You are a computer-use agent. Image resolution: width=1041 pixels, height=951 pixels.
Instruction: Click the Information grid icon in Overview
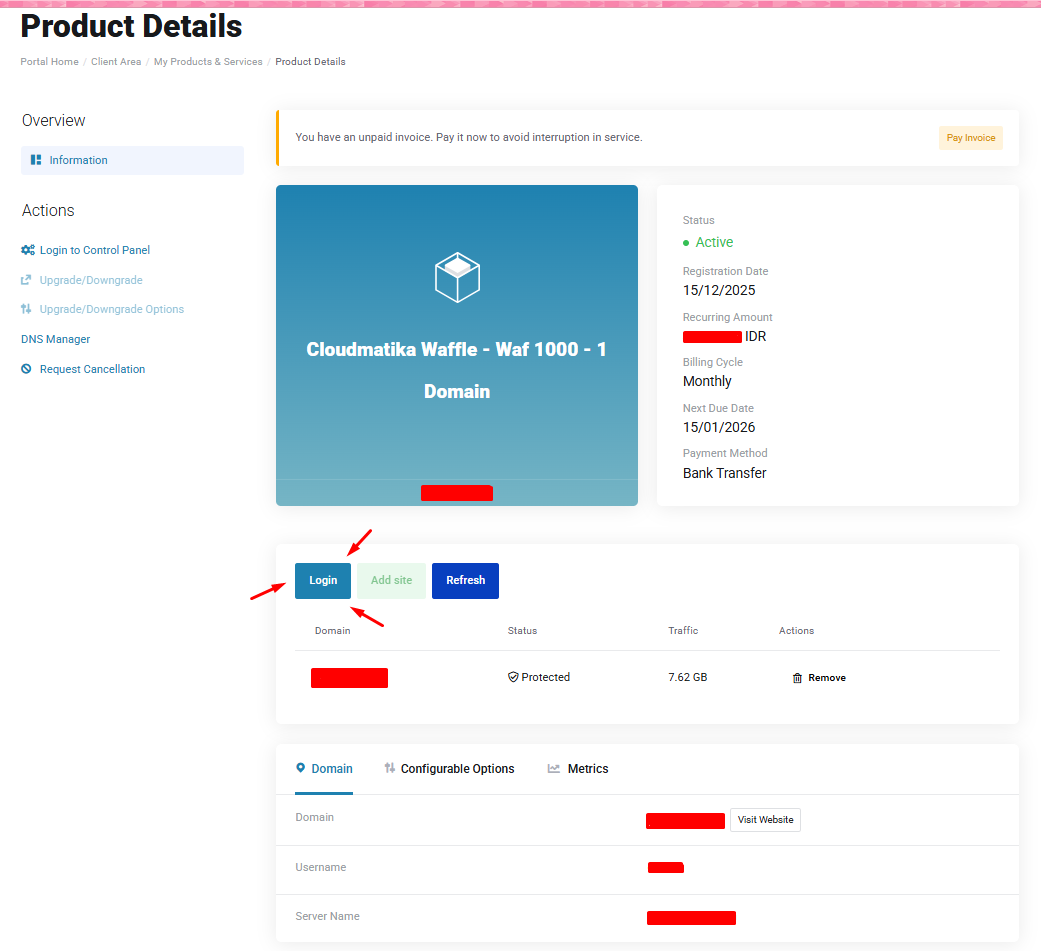pyautogui.click(x=36, y=160)
